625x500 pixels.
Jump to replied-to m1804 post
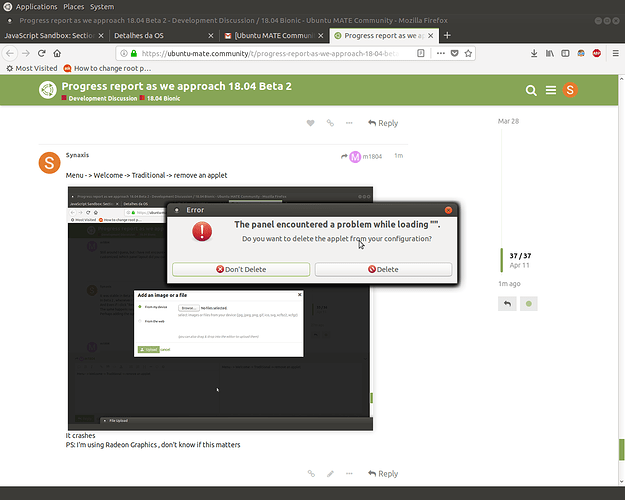point(362,156)
